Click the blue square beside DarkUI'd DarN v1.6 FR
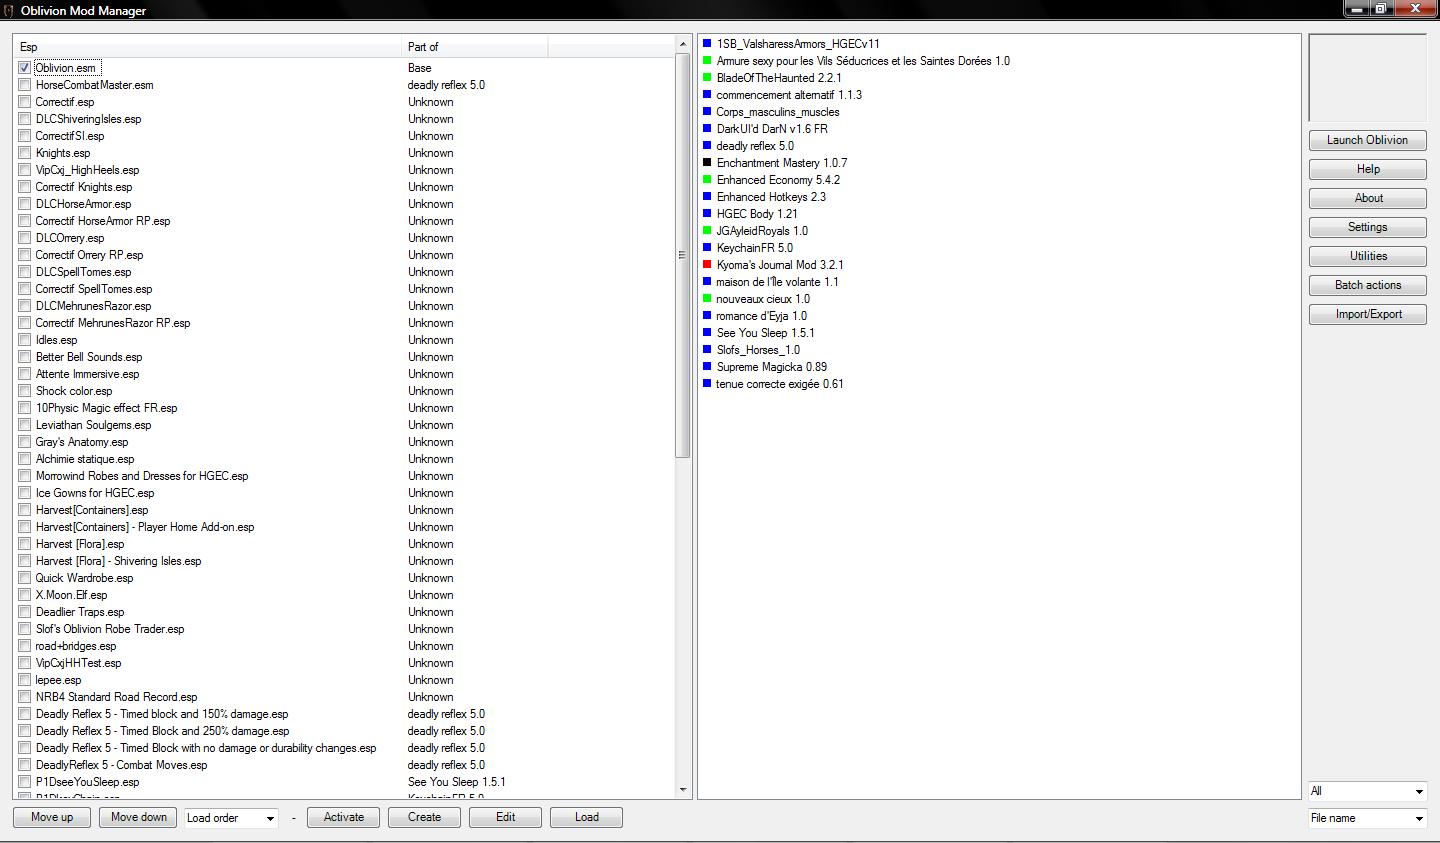The height and width of the screenshot is (843, 1440). click(707, 129)
